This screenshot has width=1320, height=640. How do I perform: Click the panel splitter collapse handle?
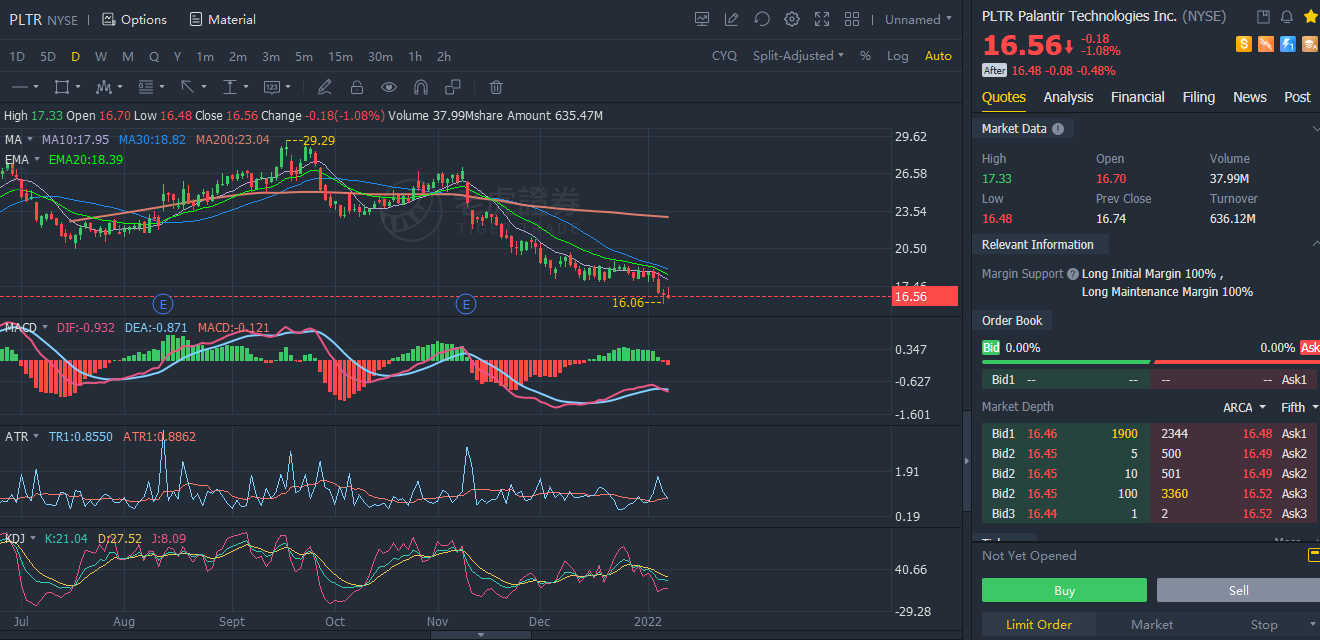pyautogui.click(x=966, y=459)
